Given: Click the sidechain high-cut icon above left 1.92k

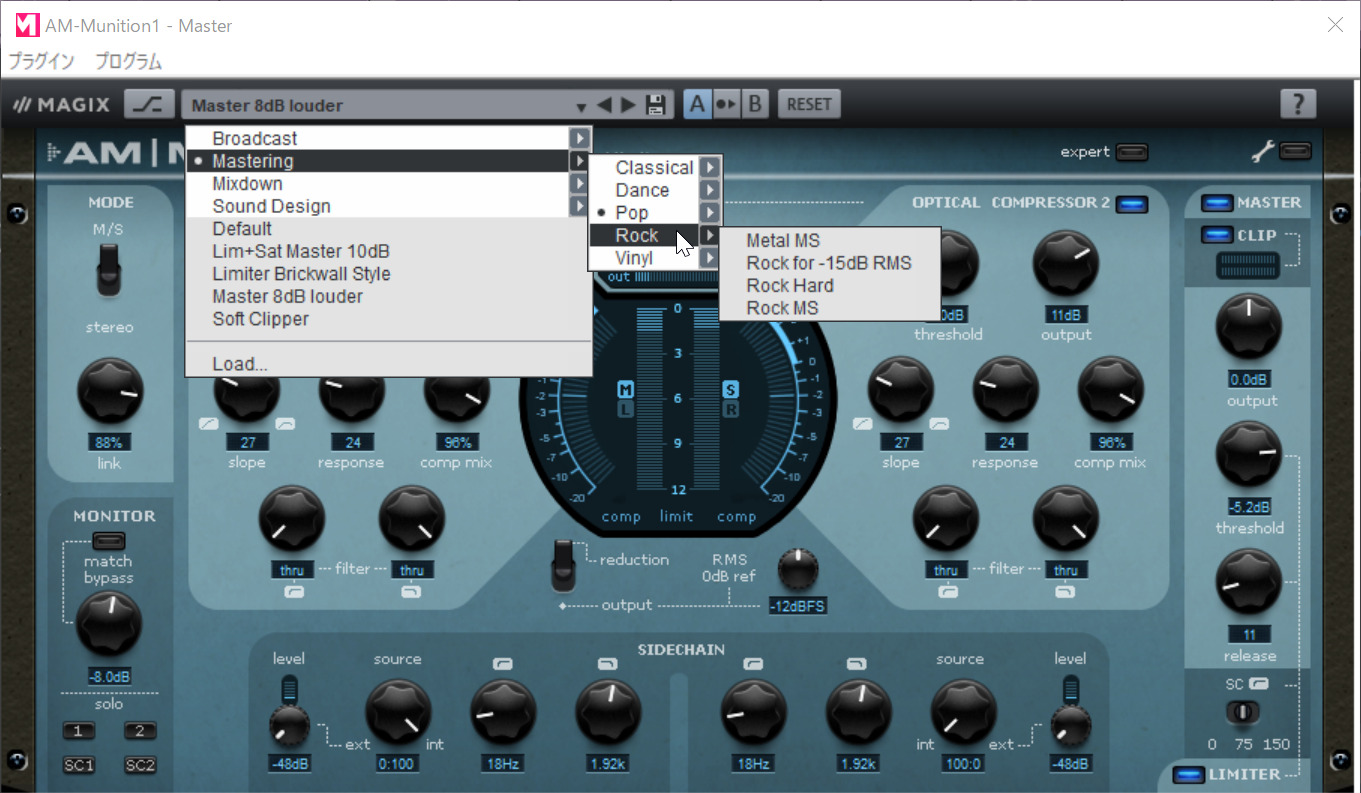Looking at the screenshot, I should [x=607, y=663].
